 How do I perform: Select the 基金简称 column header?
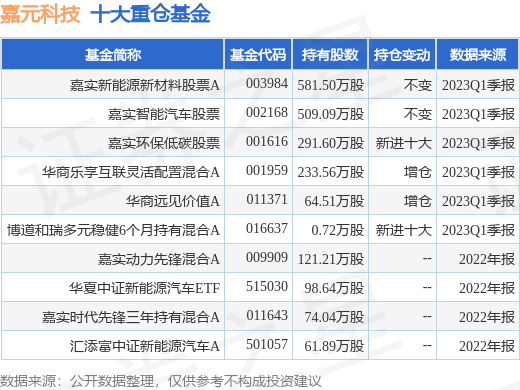[x=113, y=55]
